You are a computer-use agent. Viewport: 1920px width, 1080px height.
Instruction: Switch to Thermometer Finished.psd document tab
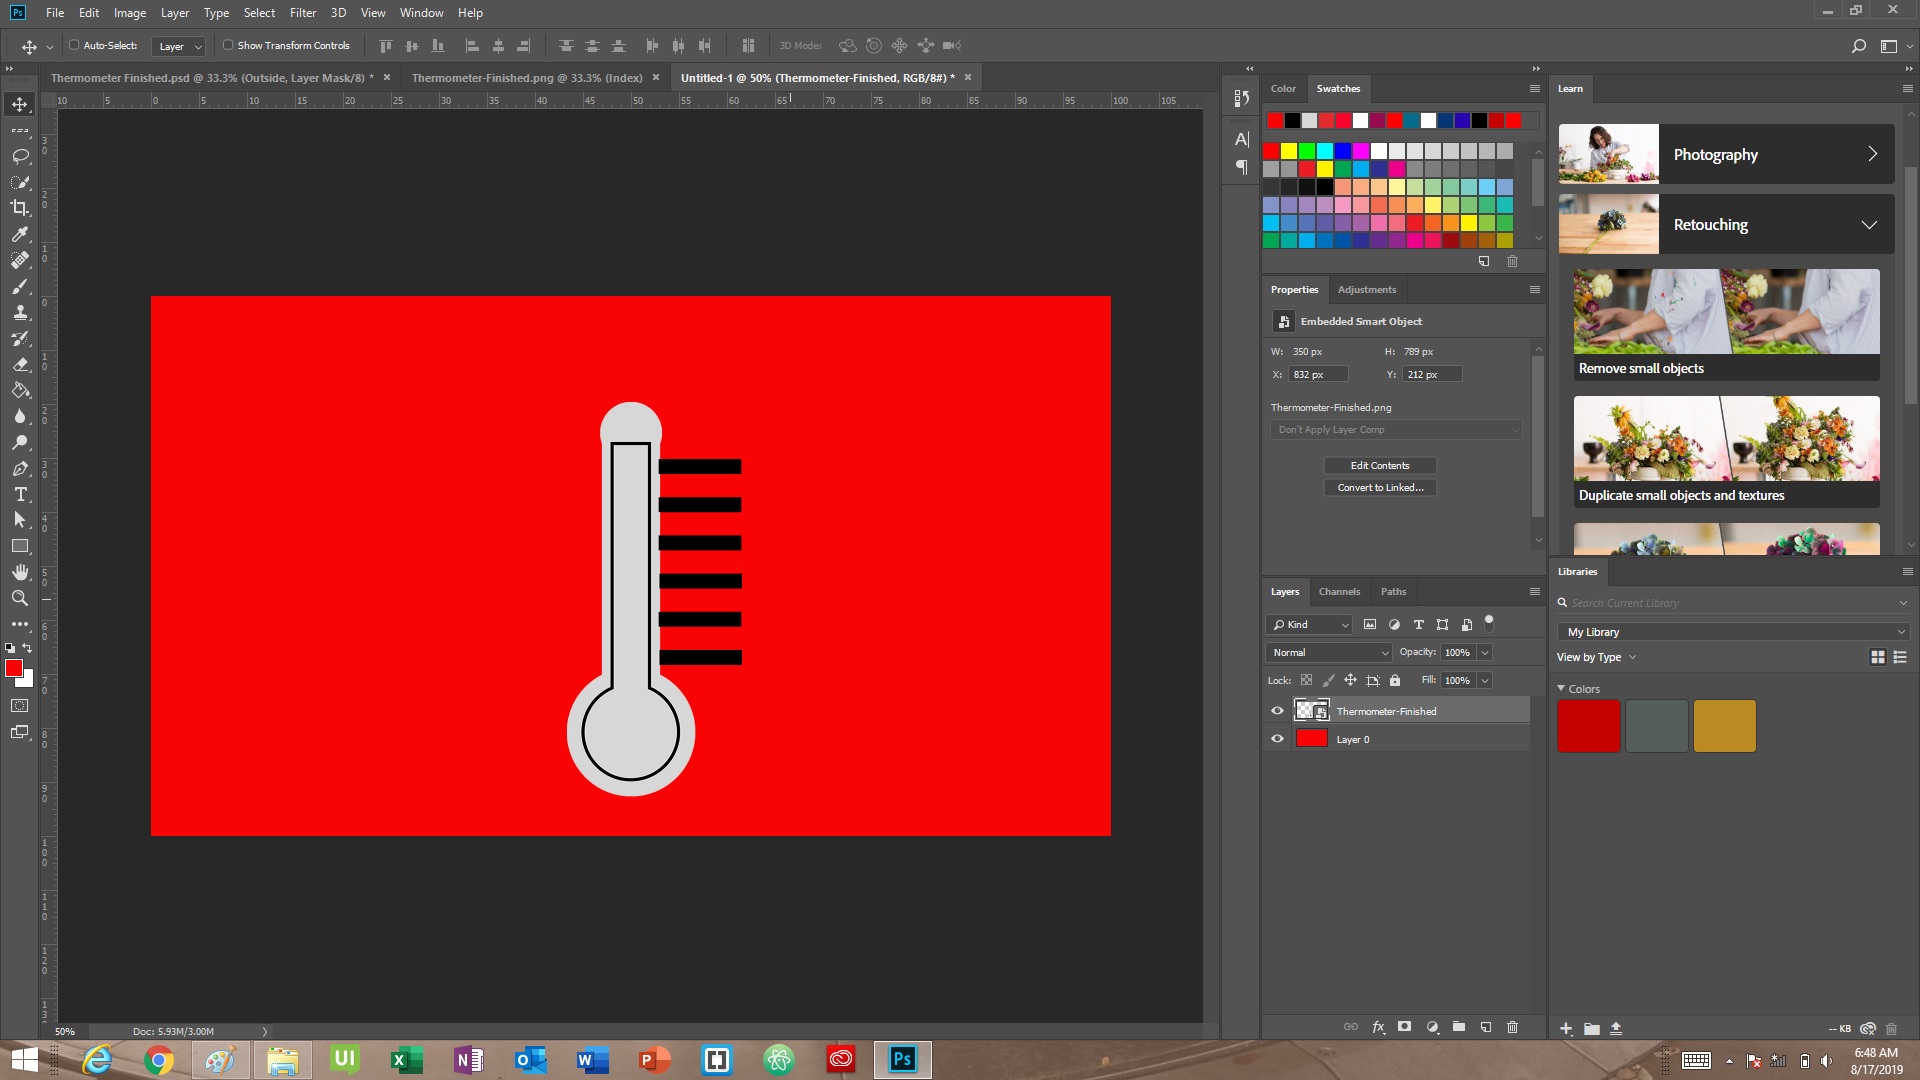212,77
